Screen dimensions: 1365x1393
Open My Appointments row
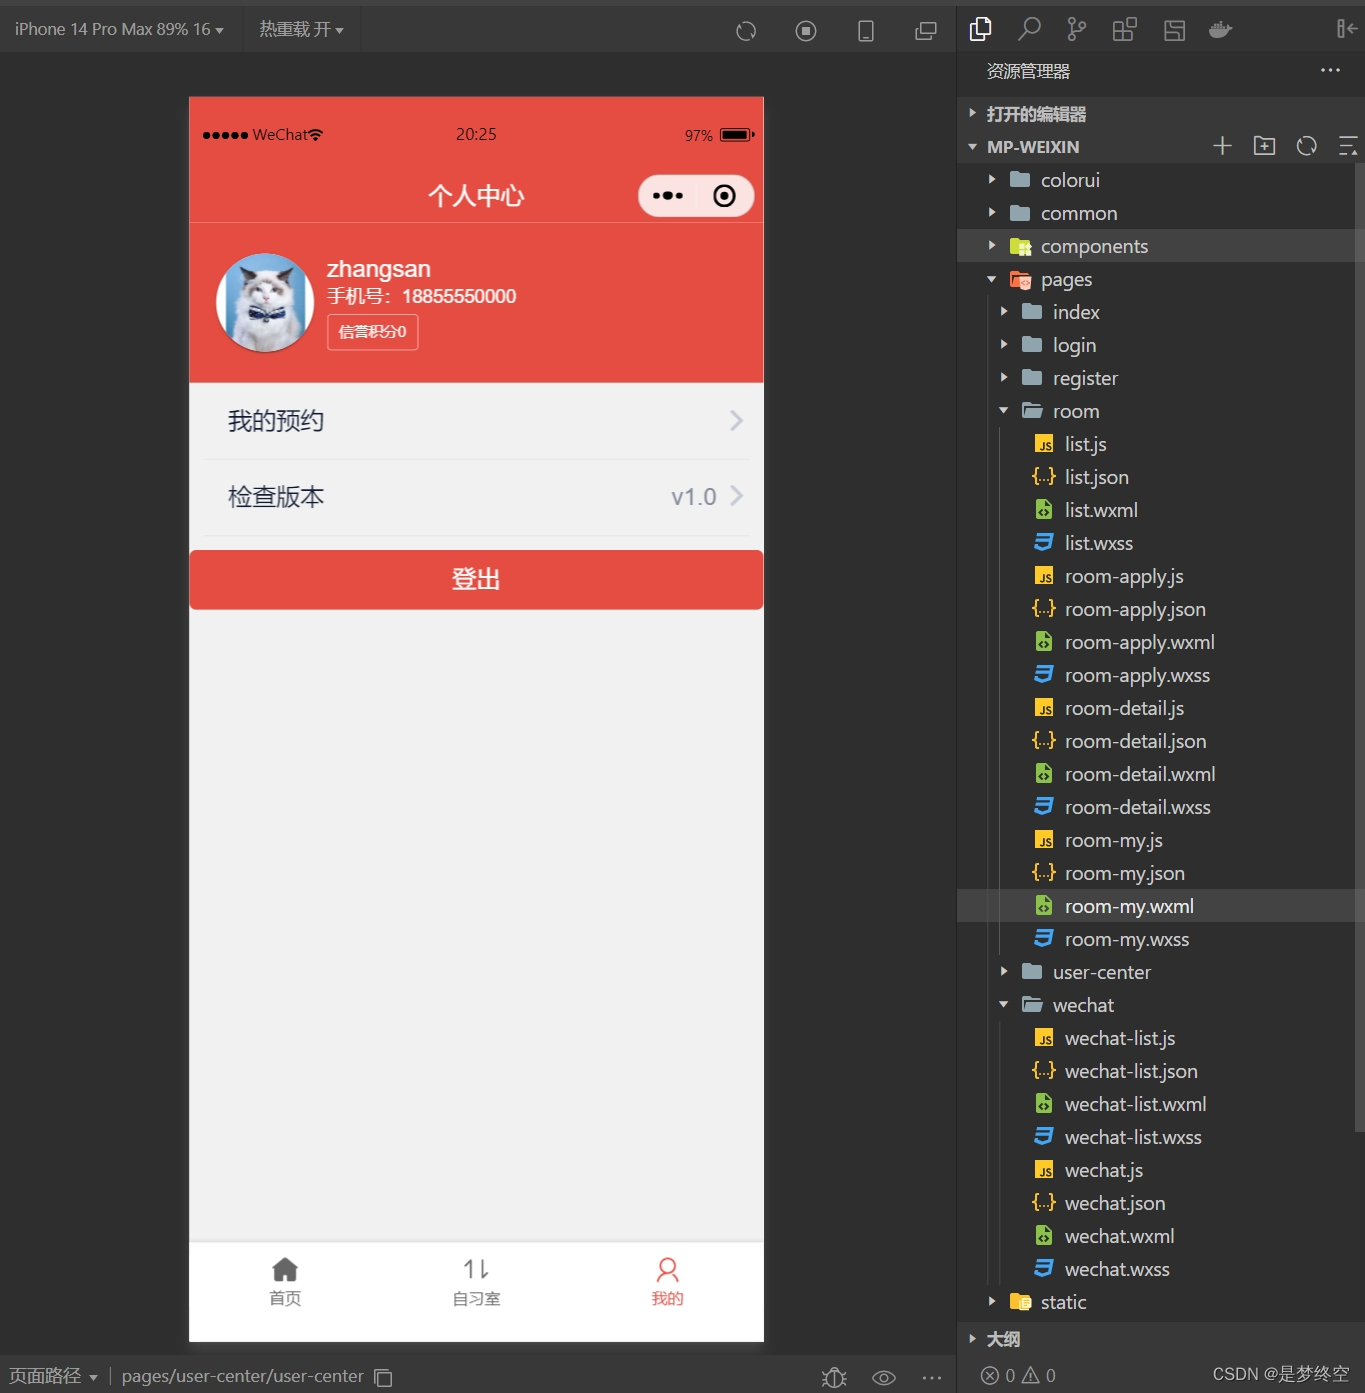(476, 421)
